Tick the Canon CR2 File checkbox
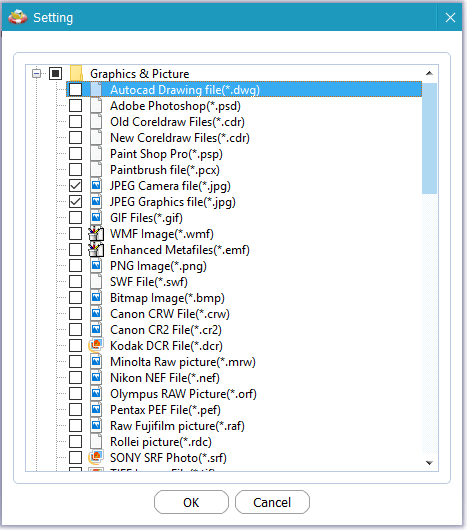The image size is (467, 530). pyautogui.click(x=75, y=330)
